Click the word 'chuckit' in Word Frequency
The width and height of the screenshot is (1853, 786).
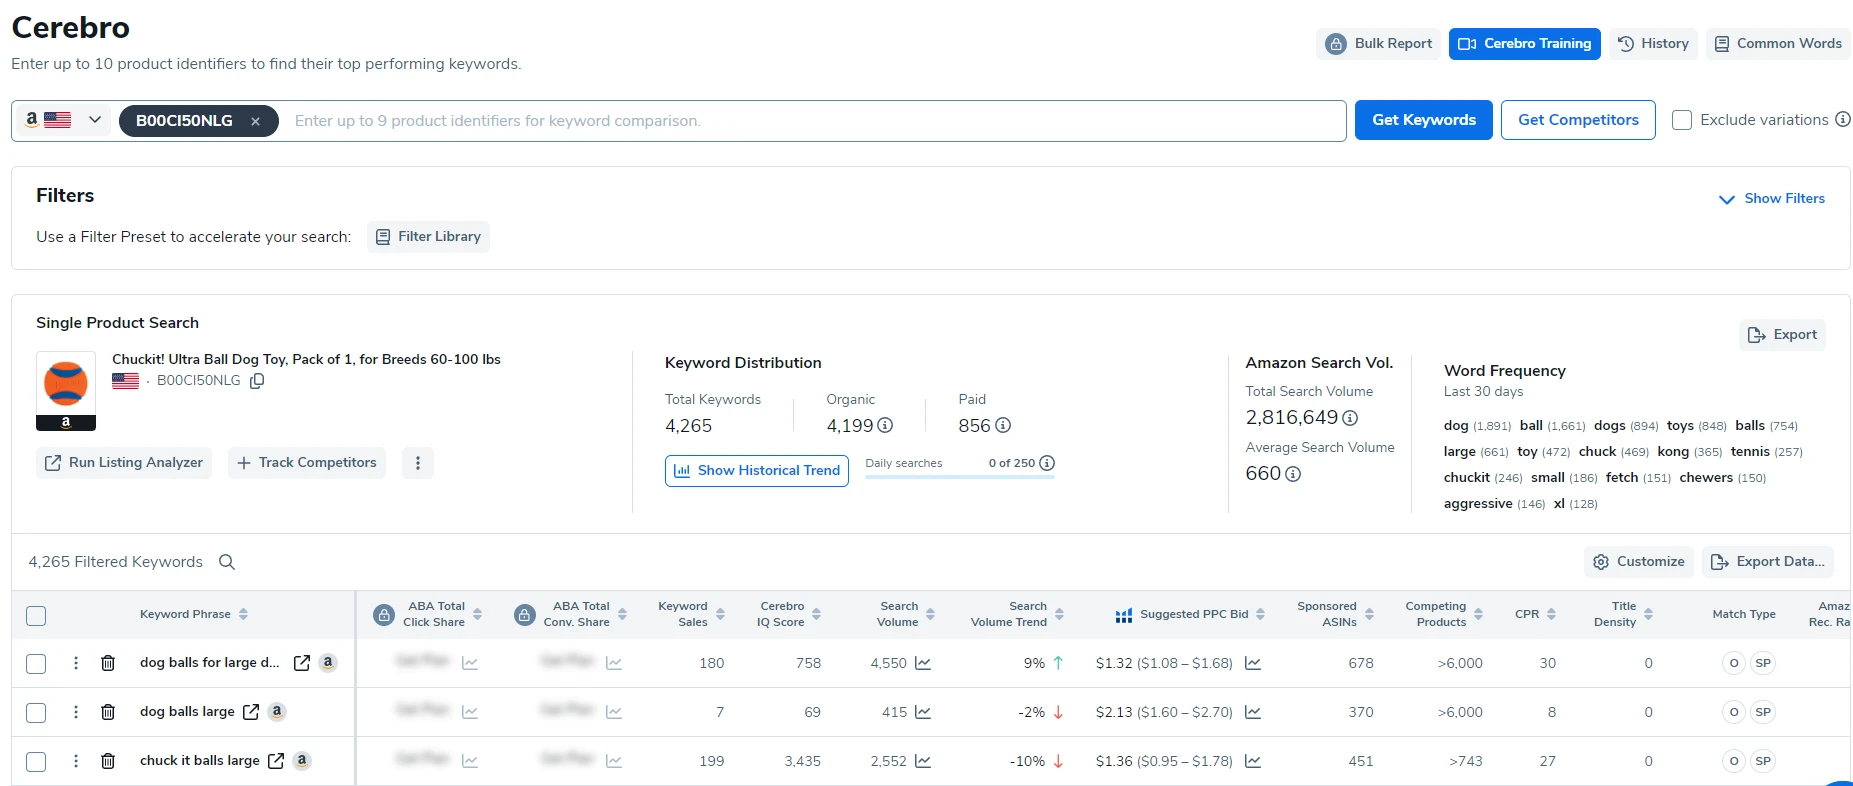pos(1467,478)
